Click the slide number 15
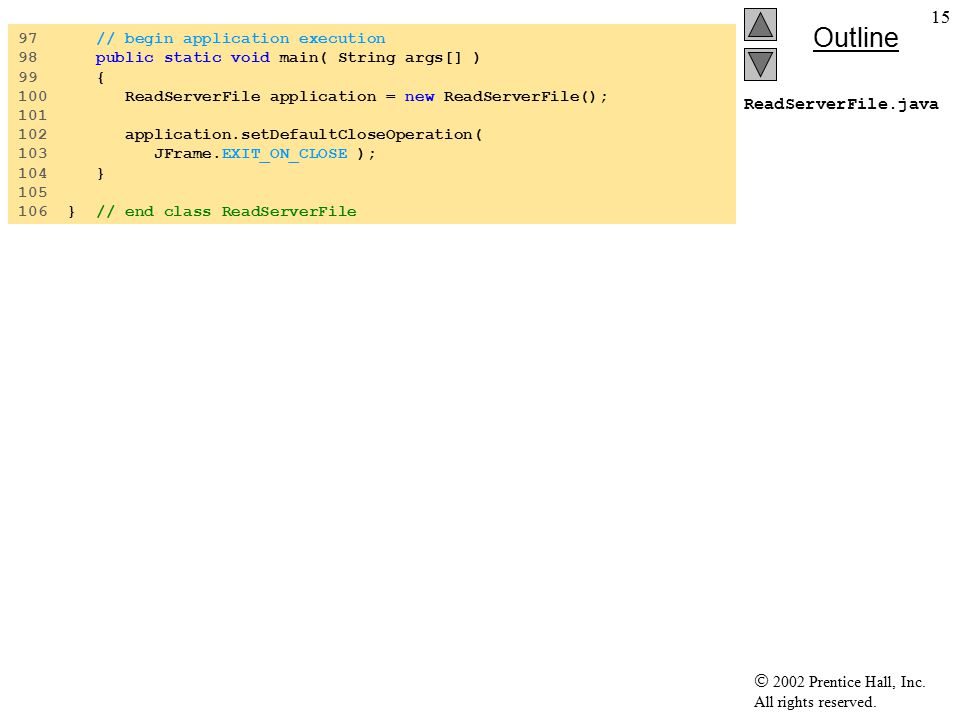 pos(940,17)
